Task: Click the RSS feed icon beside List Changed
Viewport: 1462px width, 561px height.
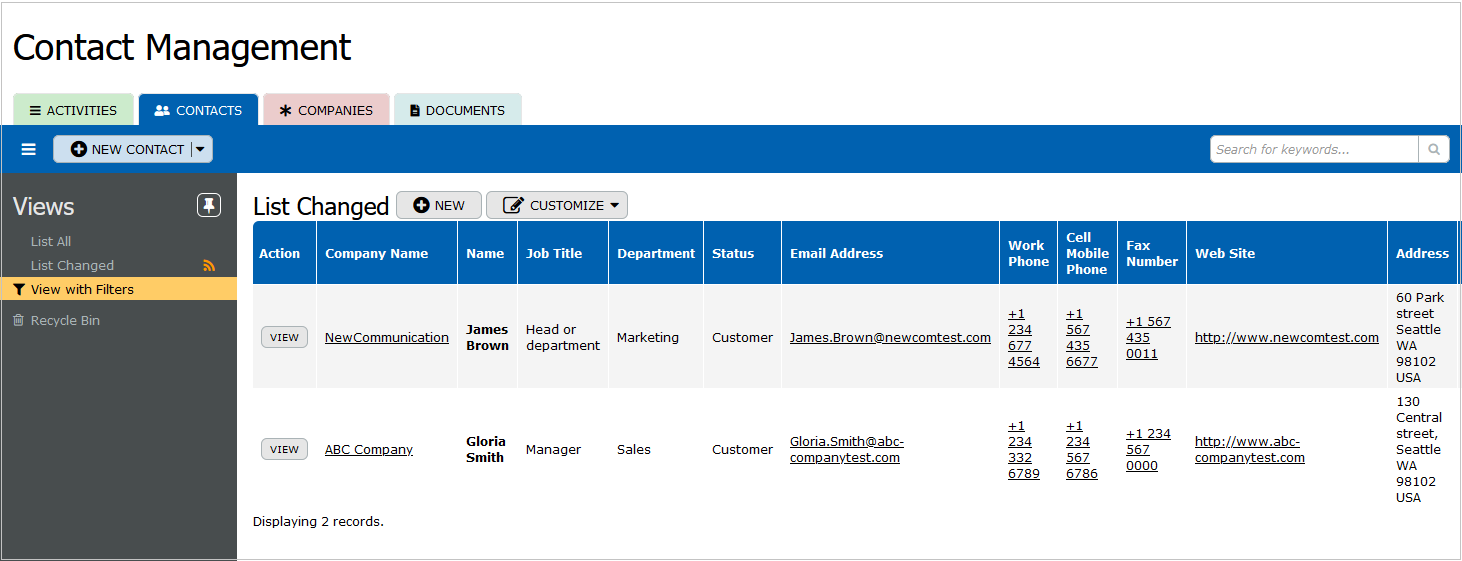Action: click(x=209, y=265)
